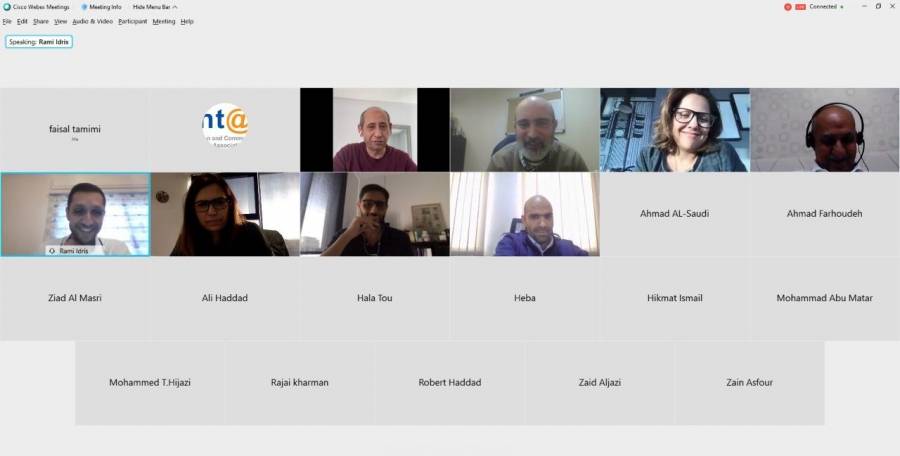Select video tile of woman with glasses and curly hair
900x456 pixels.
click(x=675, y=130)
